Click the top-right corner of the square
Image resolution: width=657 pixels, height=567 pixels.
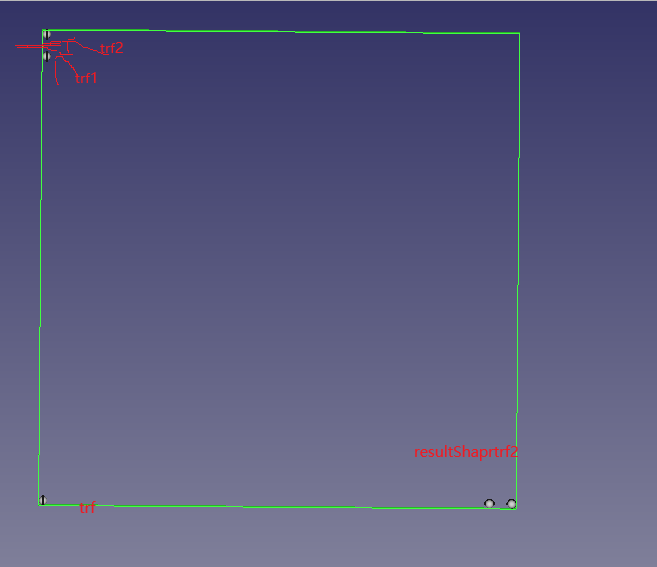(519, 33)
